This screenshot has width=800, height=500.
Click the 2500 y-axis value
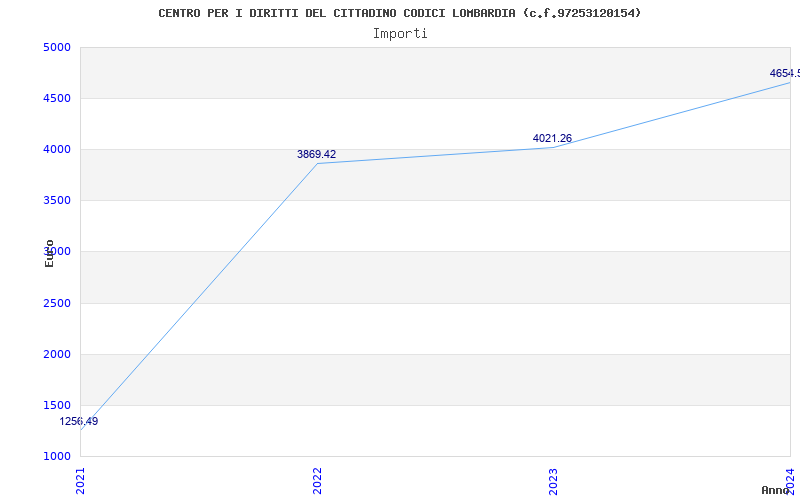[x=57, y=304]
